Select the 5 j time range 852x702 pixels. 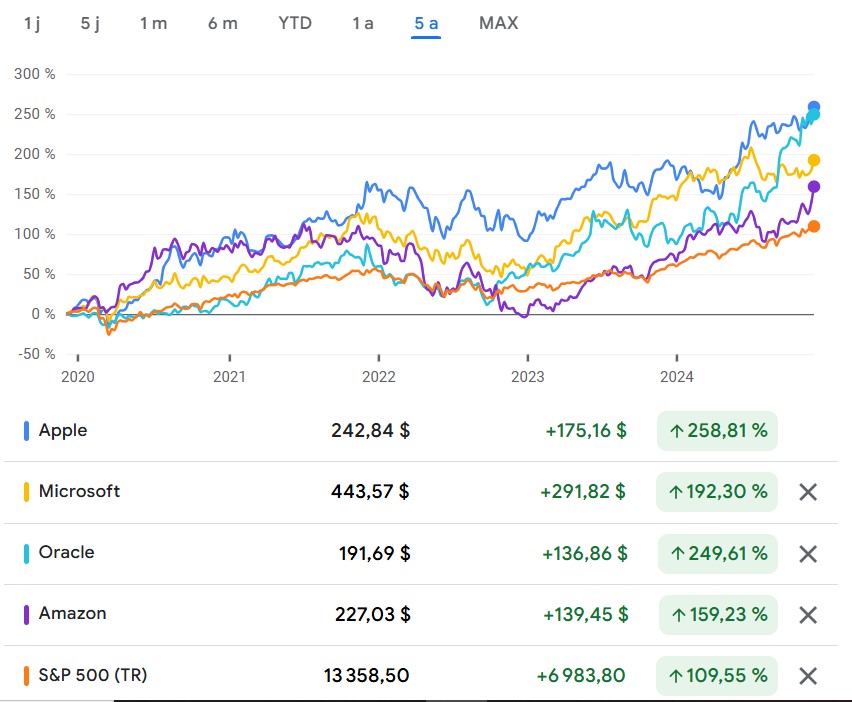90,23
